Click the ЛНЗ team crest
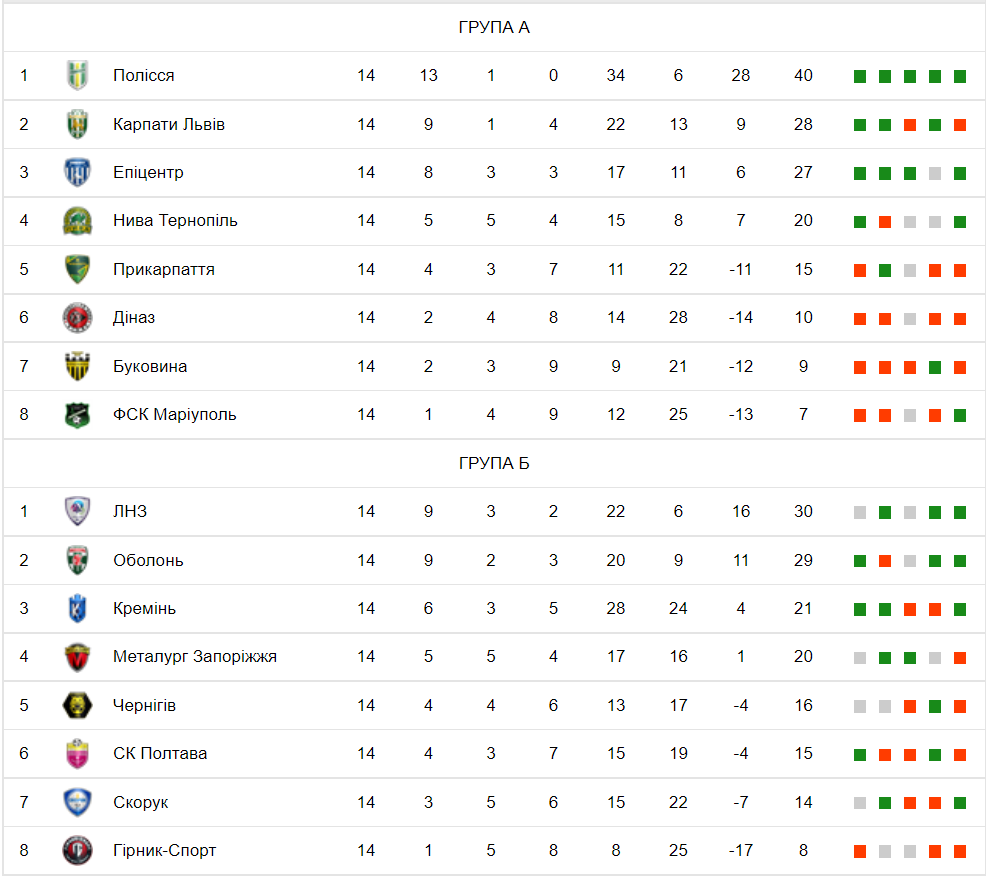The image size is (988, 878). [77, 511]
